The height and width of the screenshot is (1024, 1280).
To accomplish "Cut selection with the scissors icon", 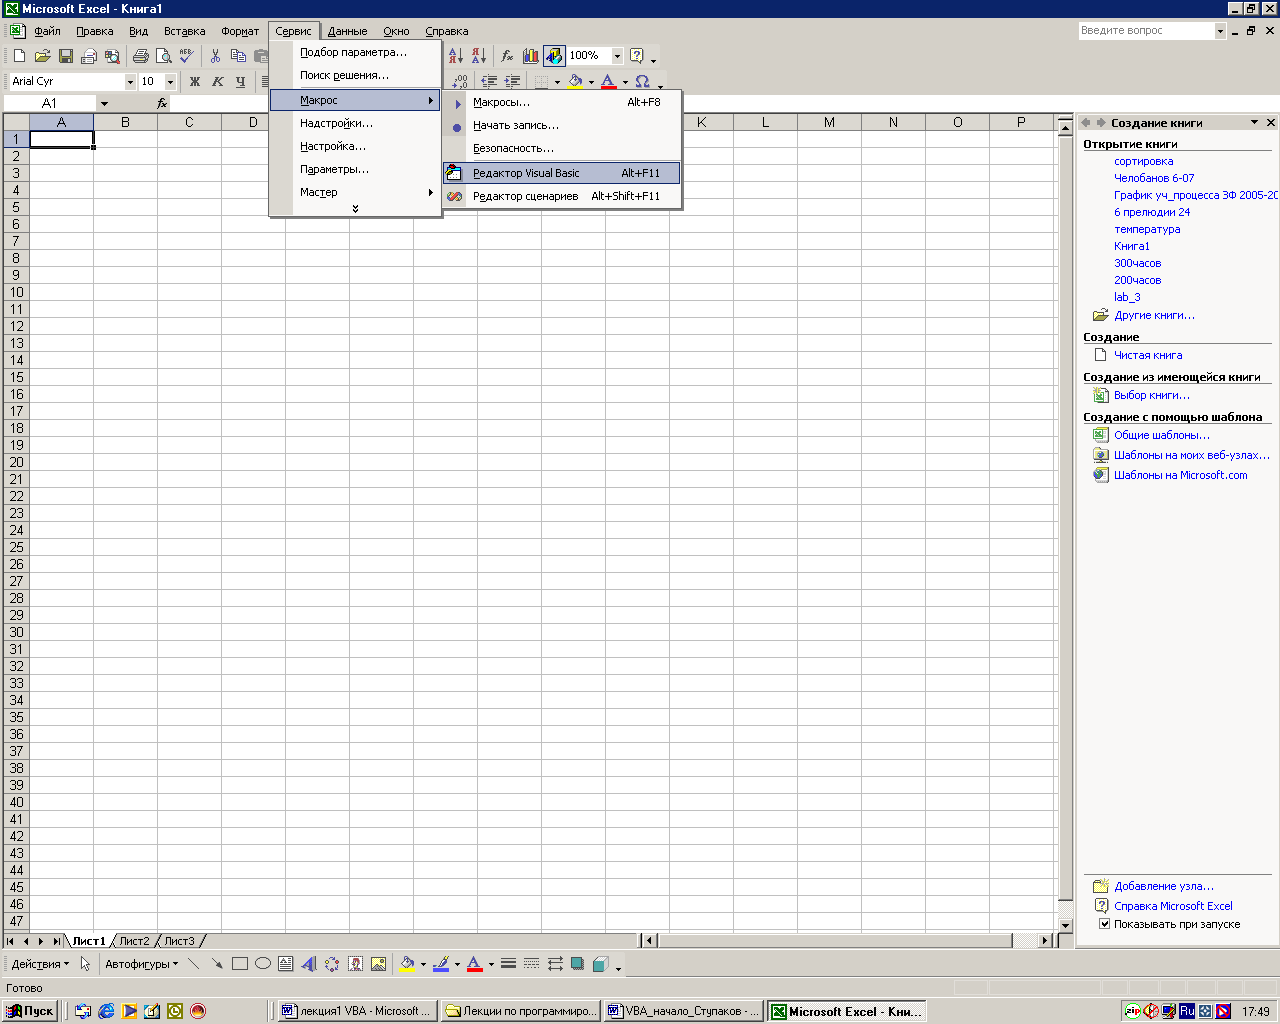I will (x=215, y=56).
